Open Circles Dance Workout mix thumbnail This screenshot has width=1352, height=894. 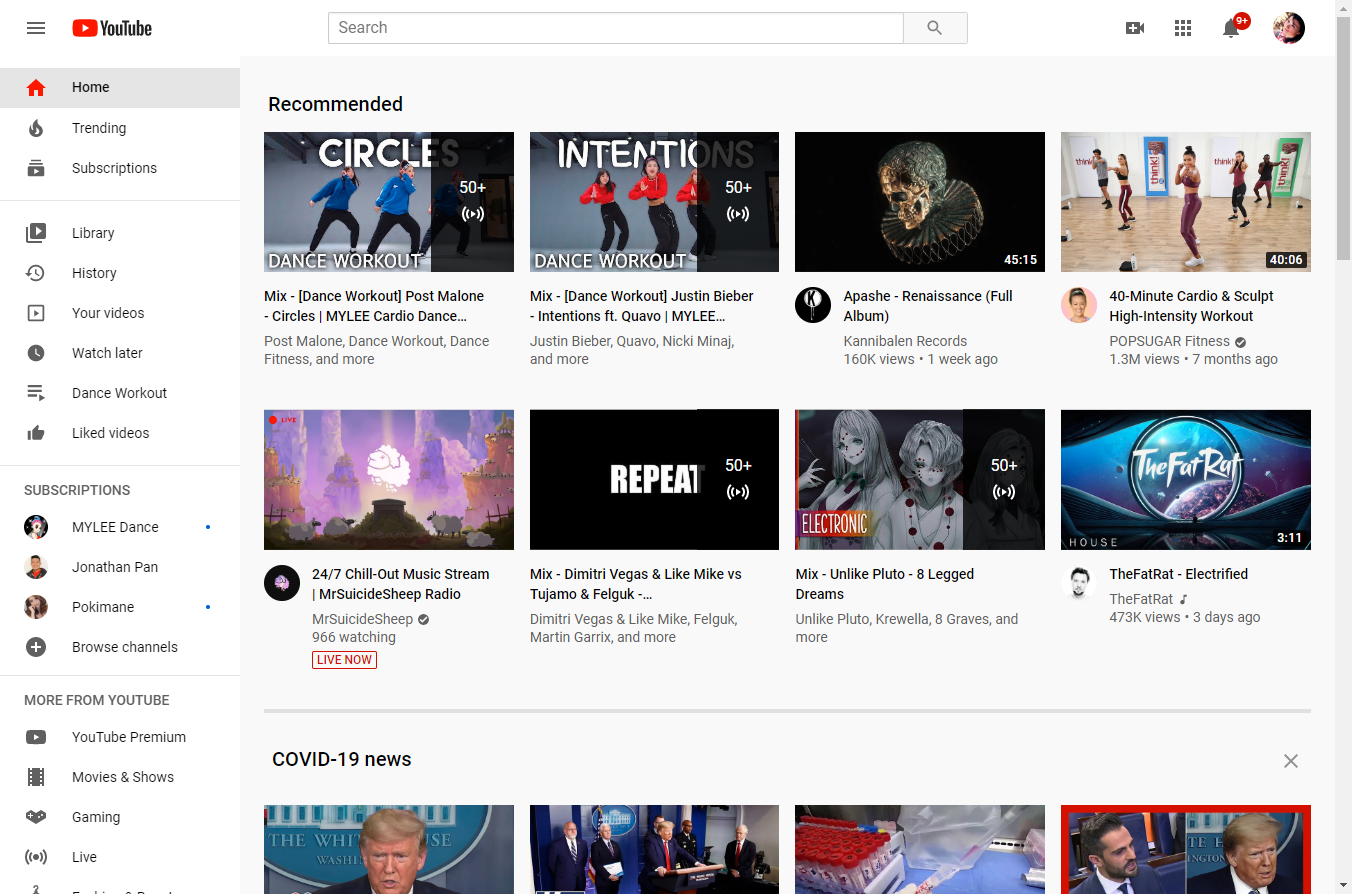point(389,202)
